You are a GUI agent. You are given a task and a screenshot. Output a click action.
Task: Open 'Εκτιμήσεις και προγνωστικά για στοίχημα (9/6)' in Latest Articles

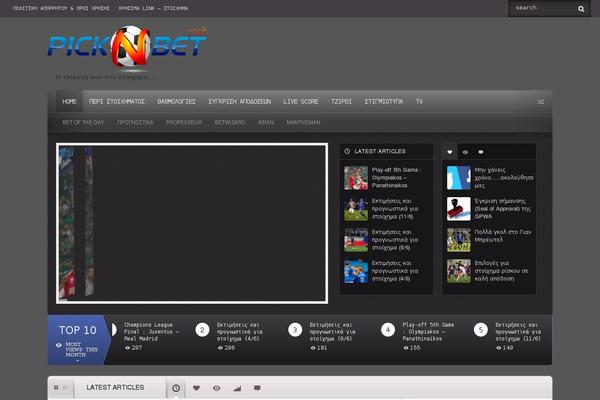coord(395,240)
